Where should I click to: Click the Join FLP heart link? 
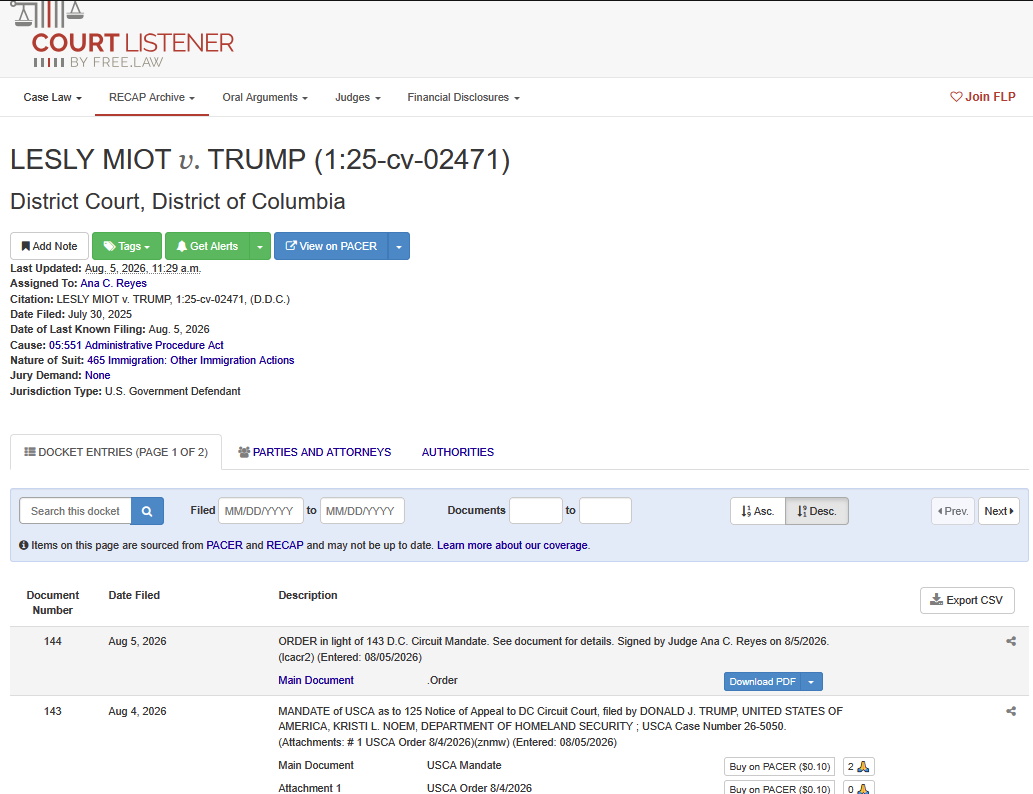tap(982, 97)
